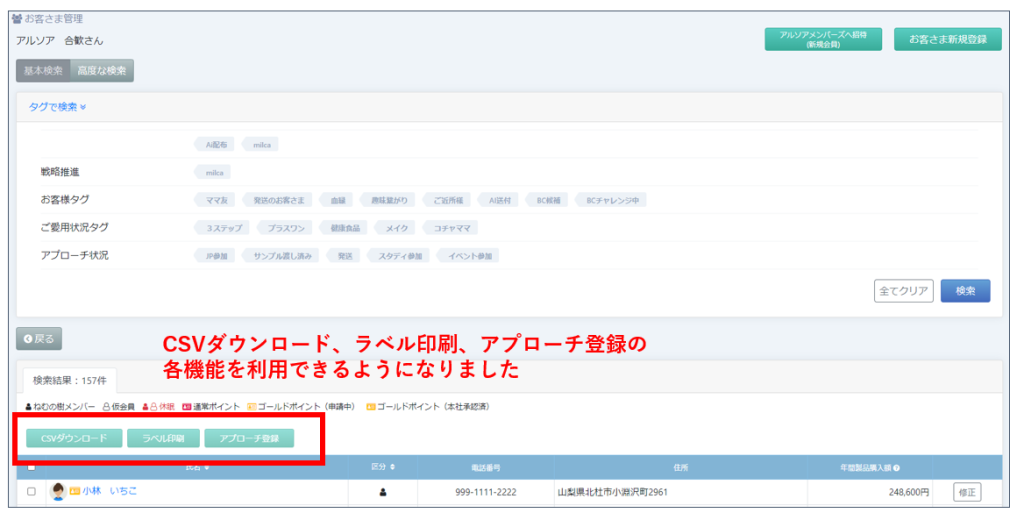Click the ゴールドポイント（申請中） legend icon
This screenshot has height=520, width=1024.
(x=252, y=407)
